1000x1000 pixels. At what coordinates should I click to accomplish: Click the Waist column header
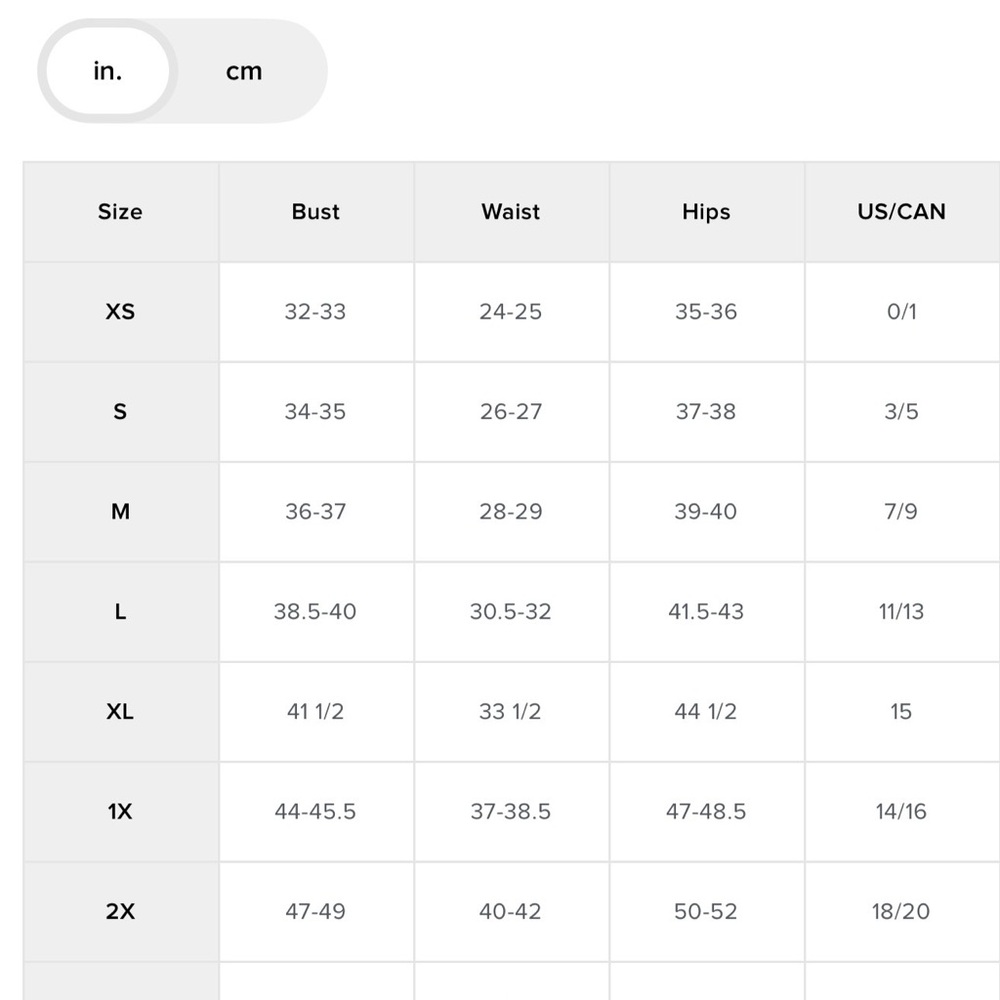click(x=510, y=212)
